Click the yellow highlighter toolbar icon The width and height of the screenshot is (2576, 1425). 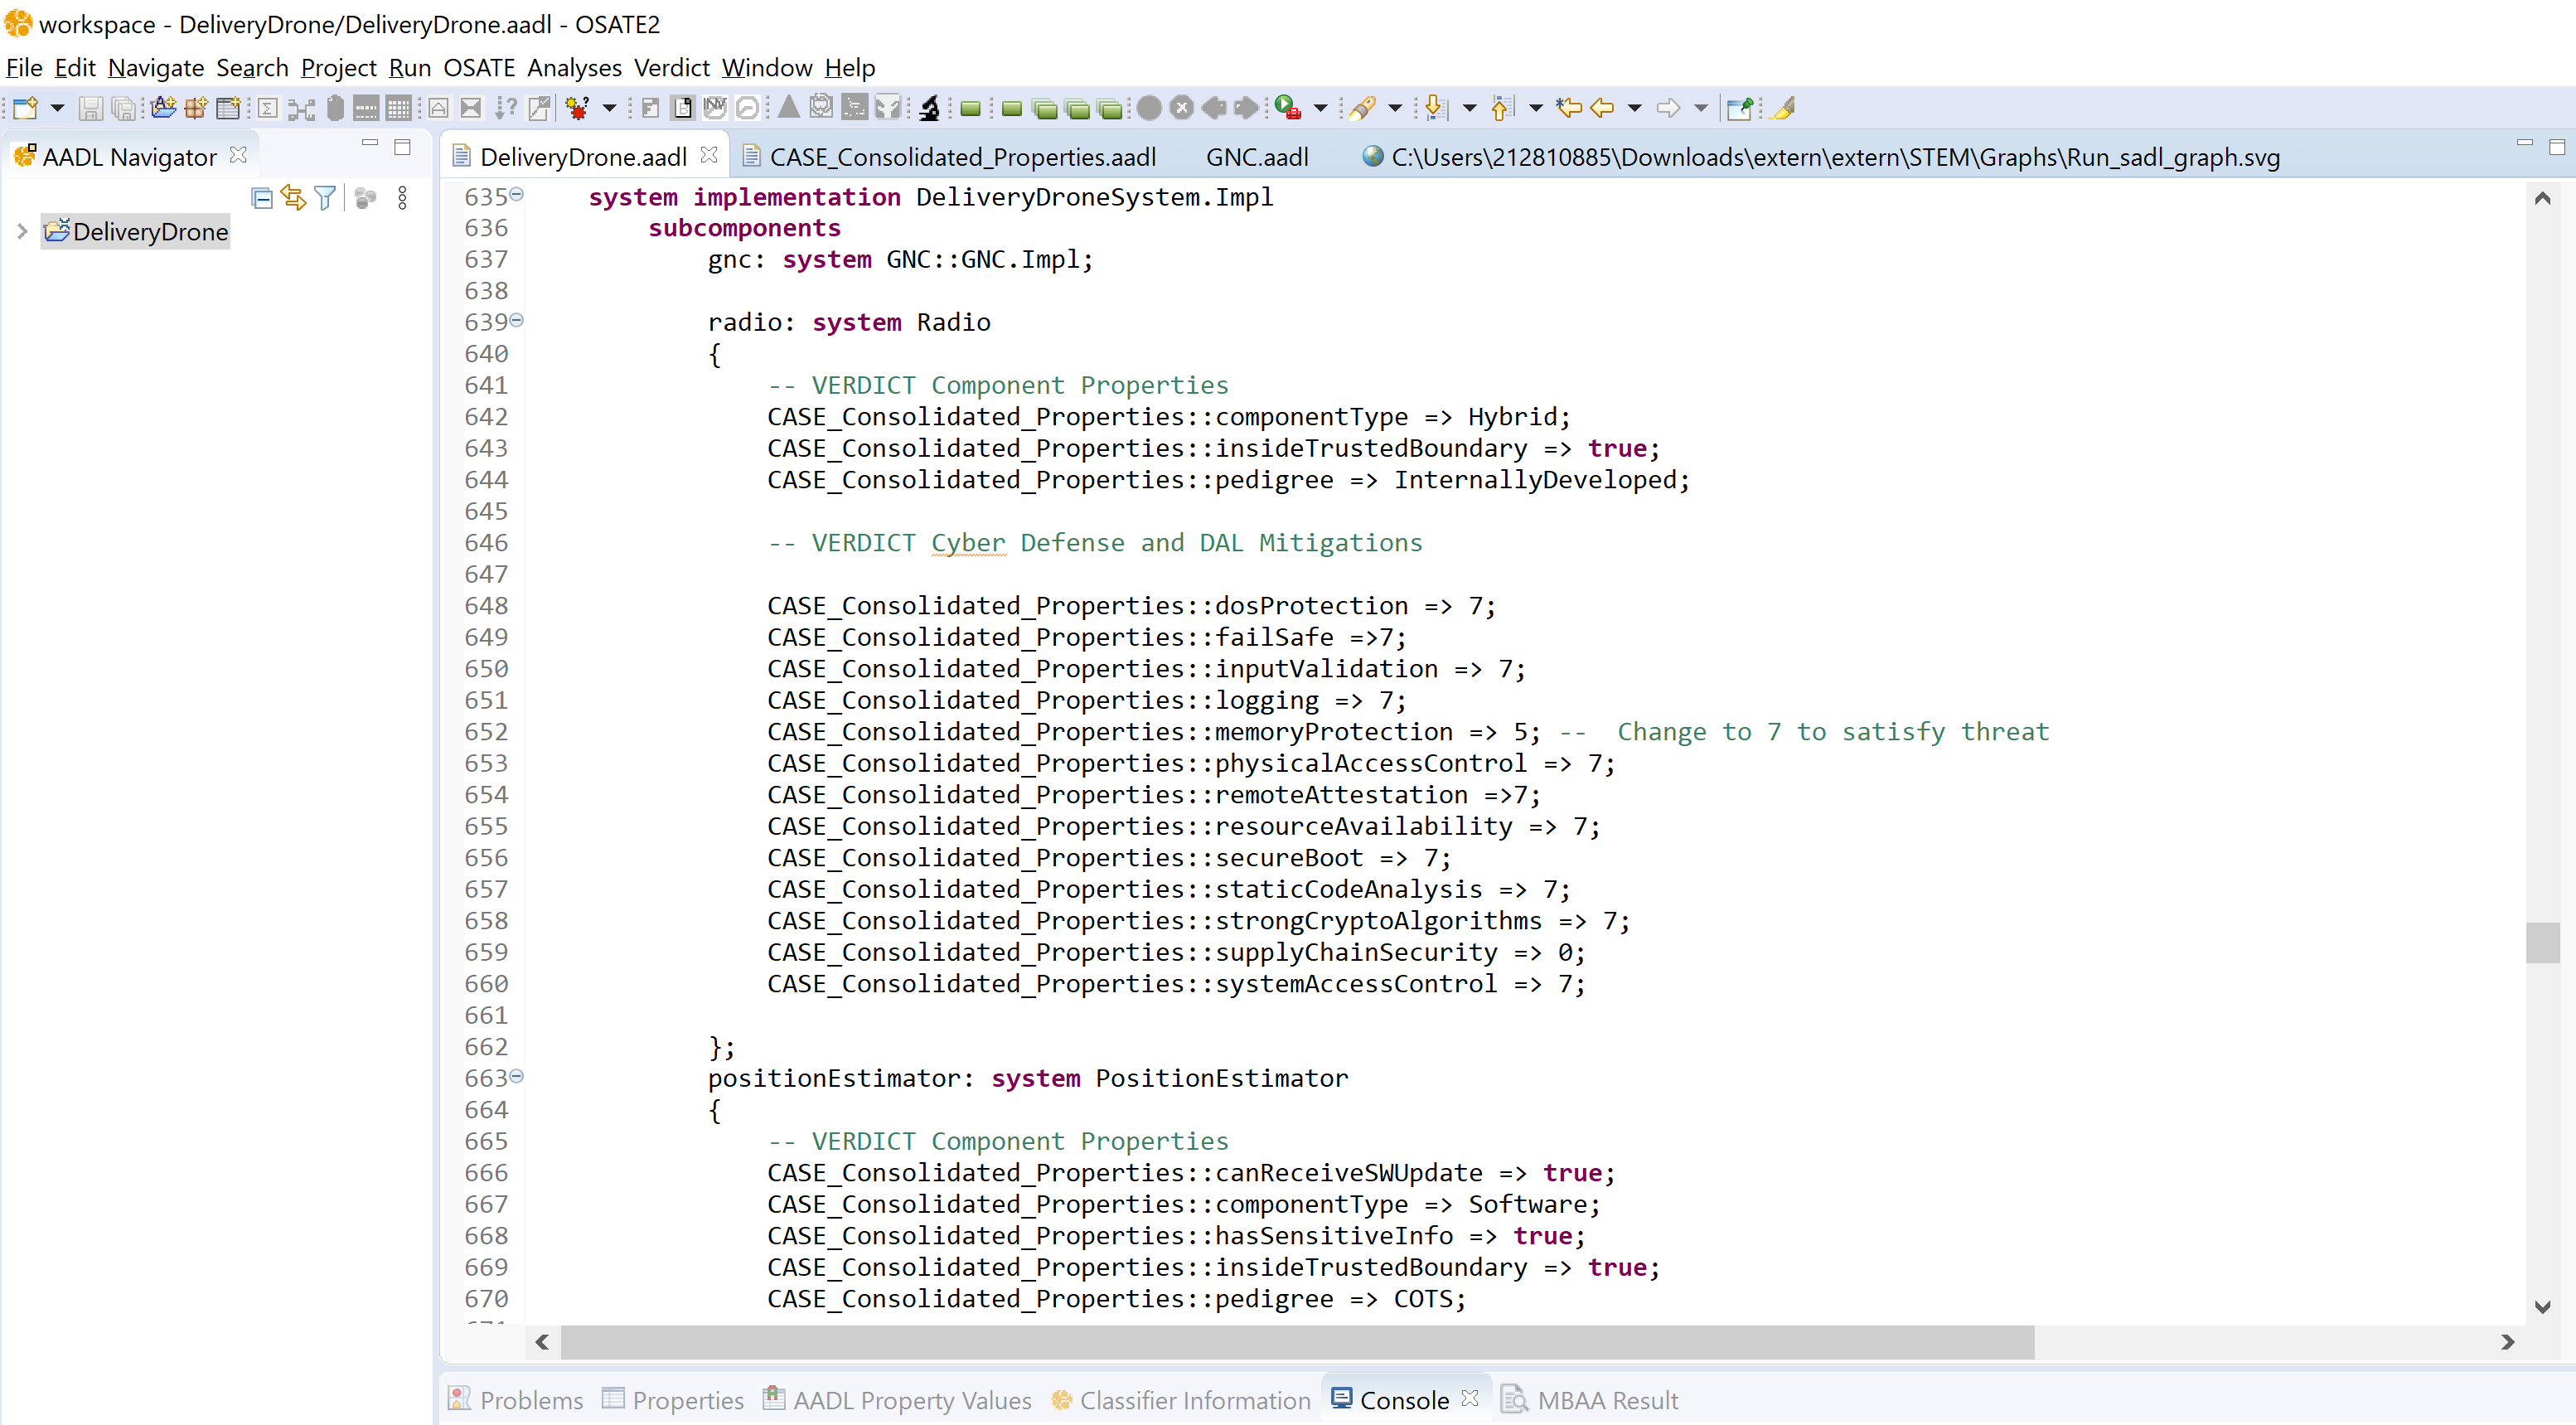click(1783, 107)
